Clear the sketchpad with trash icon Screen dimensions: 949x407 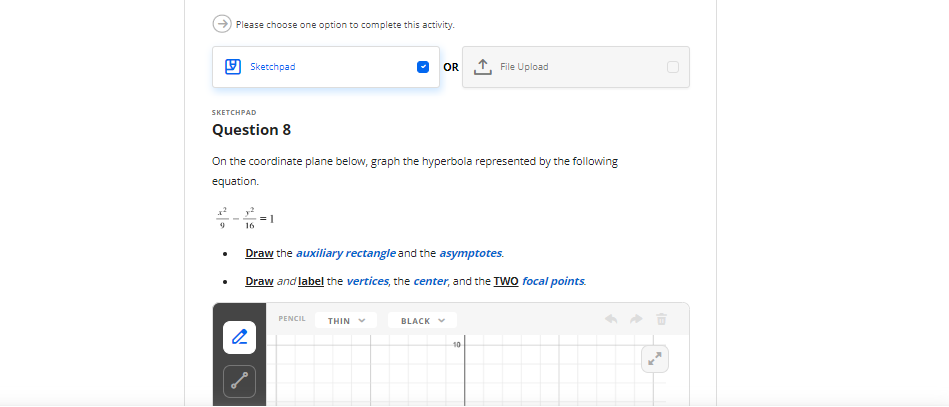coord(662,319)
